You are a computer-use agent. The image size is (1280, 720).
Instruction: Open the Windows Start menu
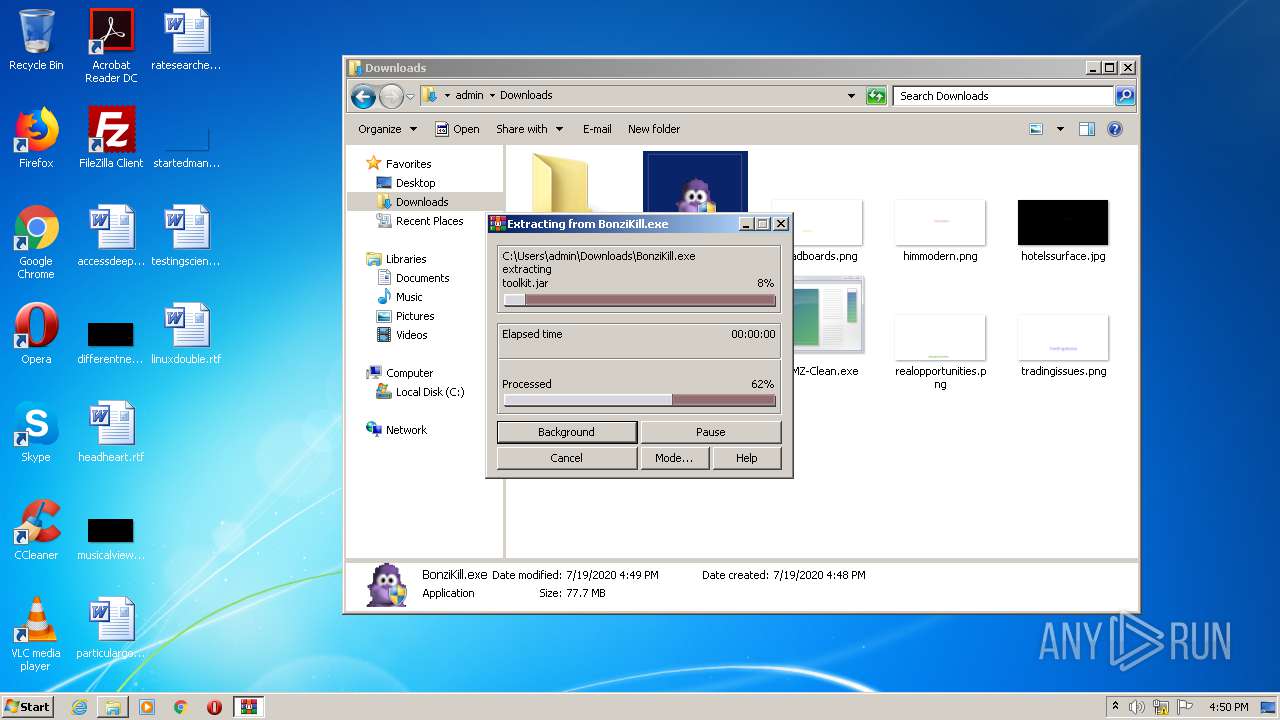28,707
